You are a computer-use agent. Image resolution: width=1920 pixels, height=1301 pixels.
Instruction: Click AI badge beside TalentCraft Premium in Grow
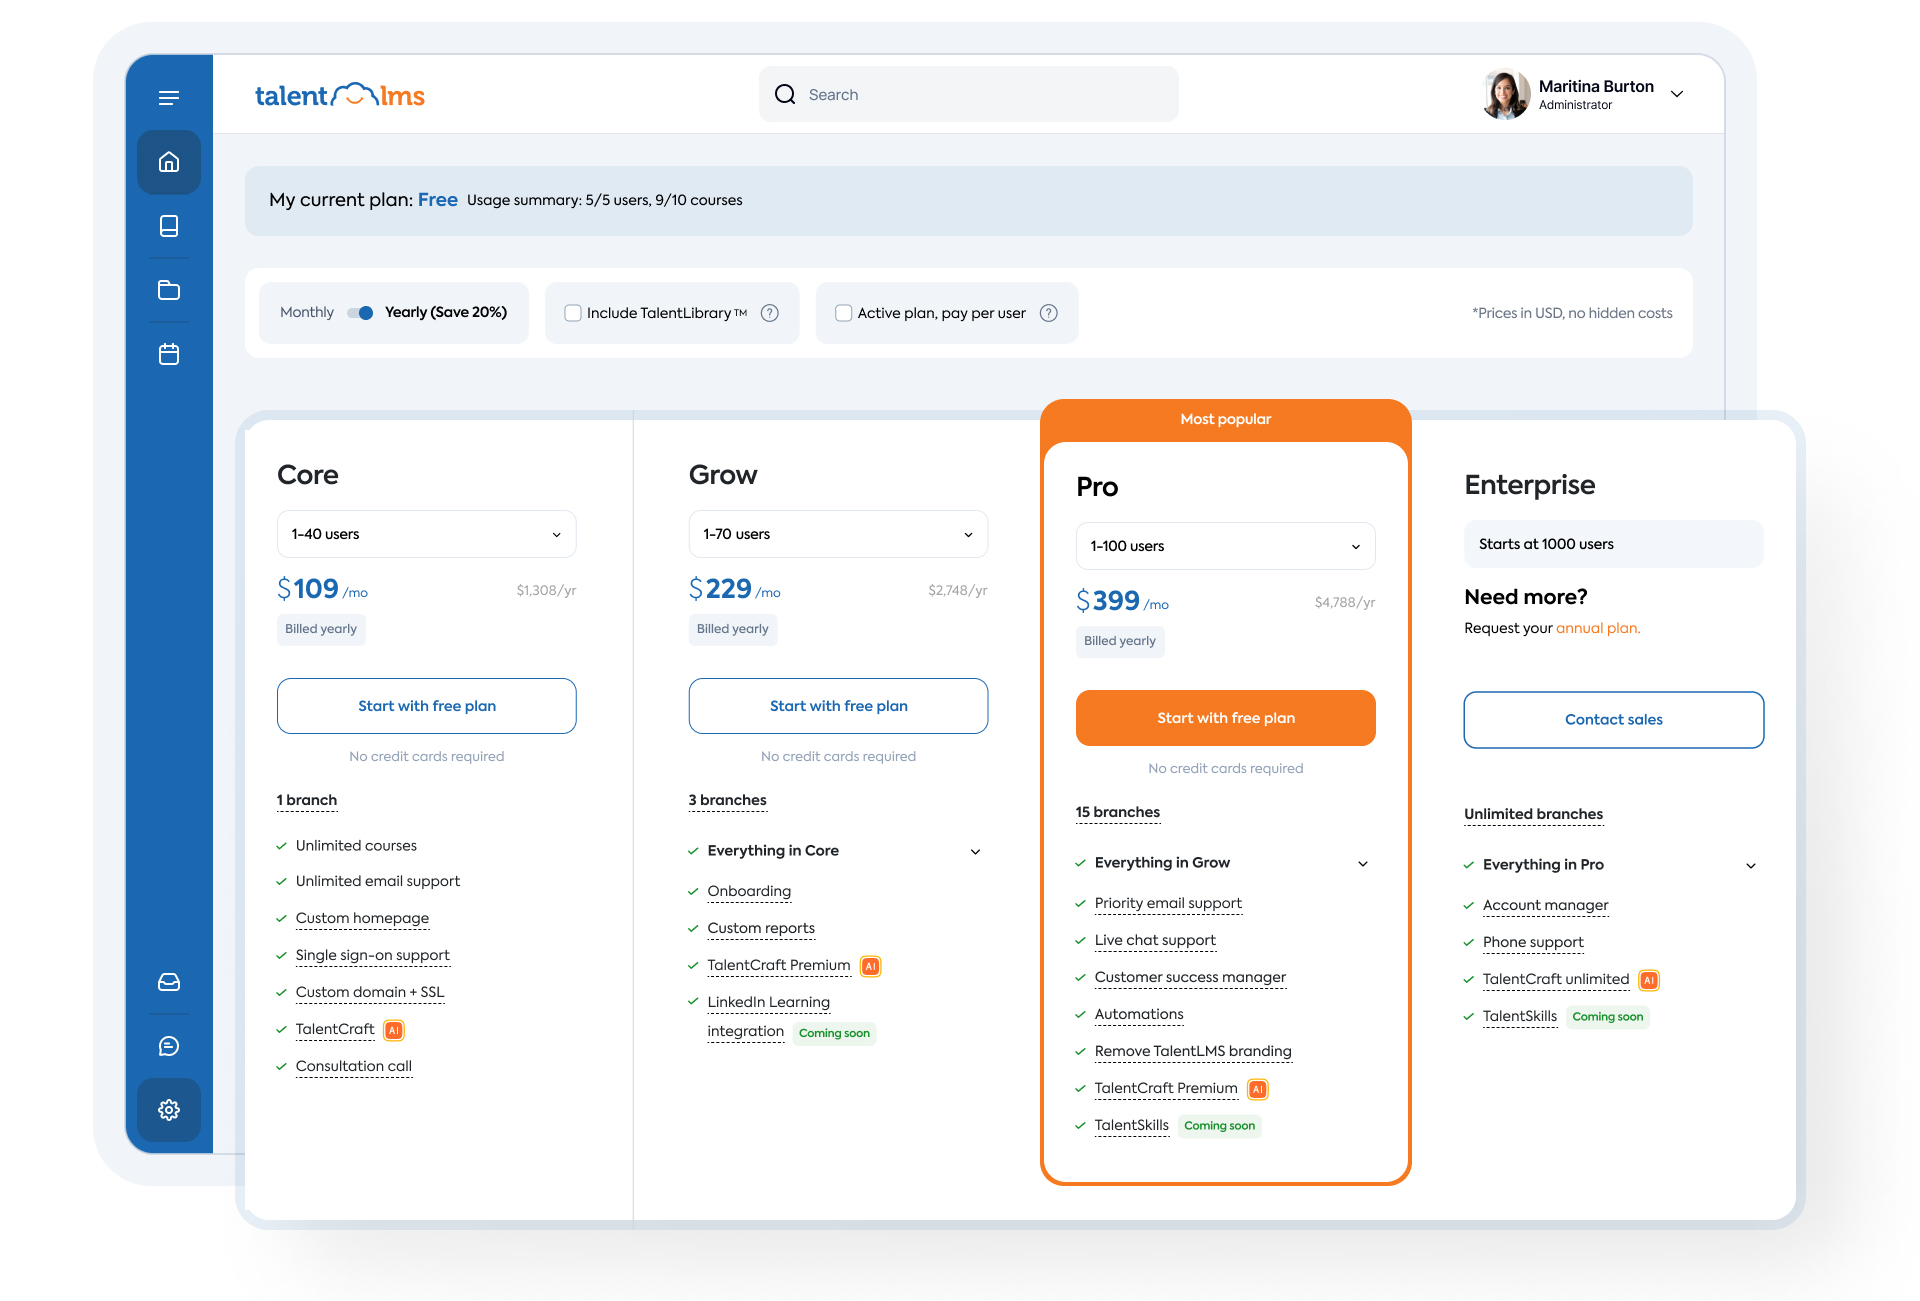(871, 966)
